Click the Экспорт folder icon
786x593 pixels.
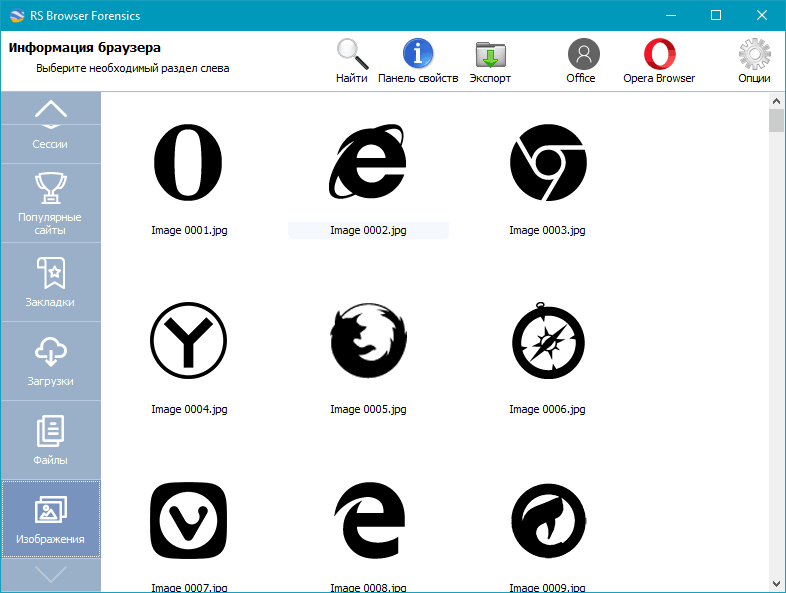point(490,54)
